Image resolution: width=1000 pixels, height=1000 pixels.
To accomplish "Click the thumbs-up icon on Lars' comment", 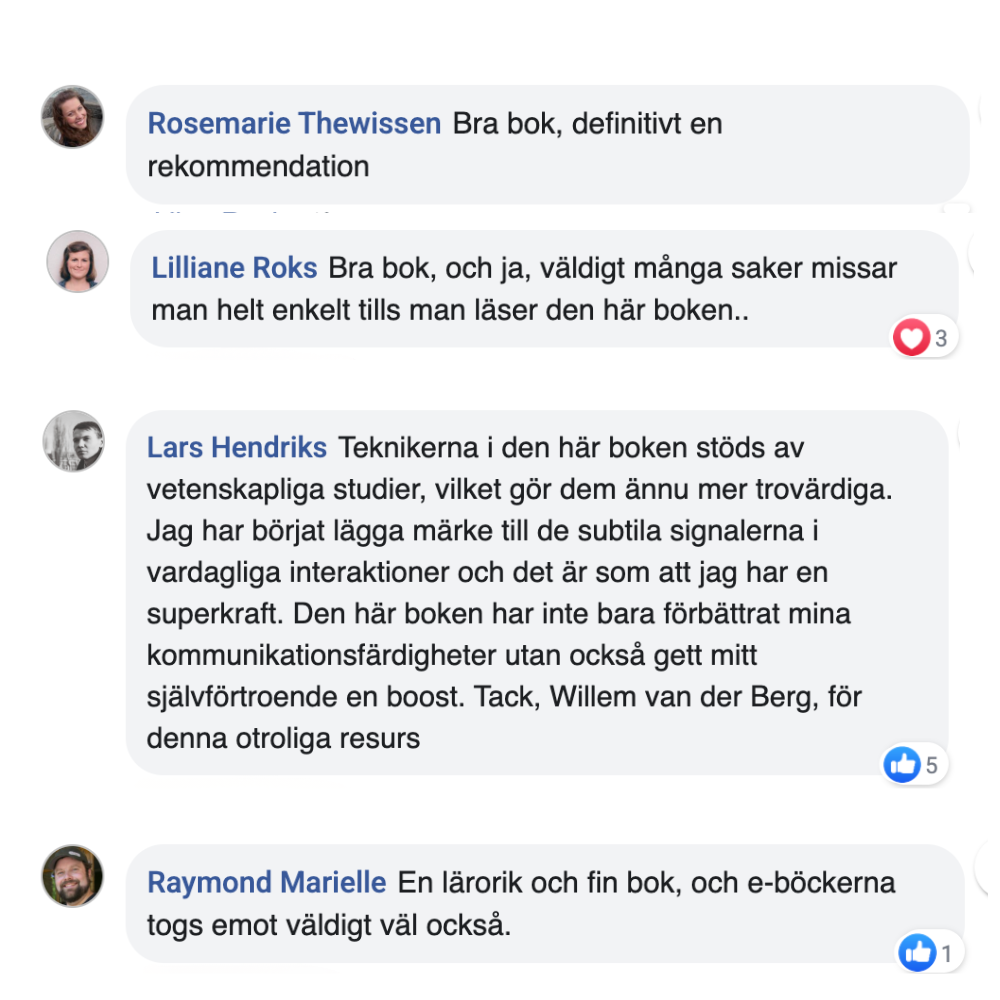I will click(x=902, y=766).
